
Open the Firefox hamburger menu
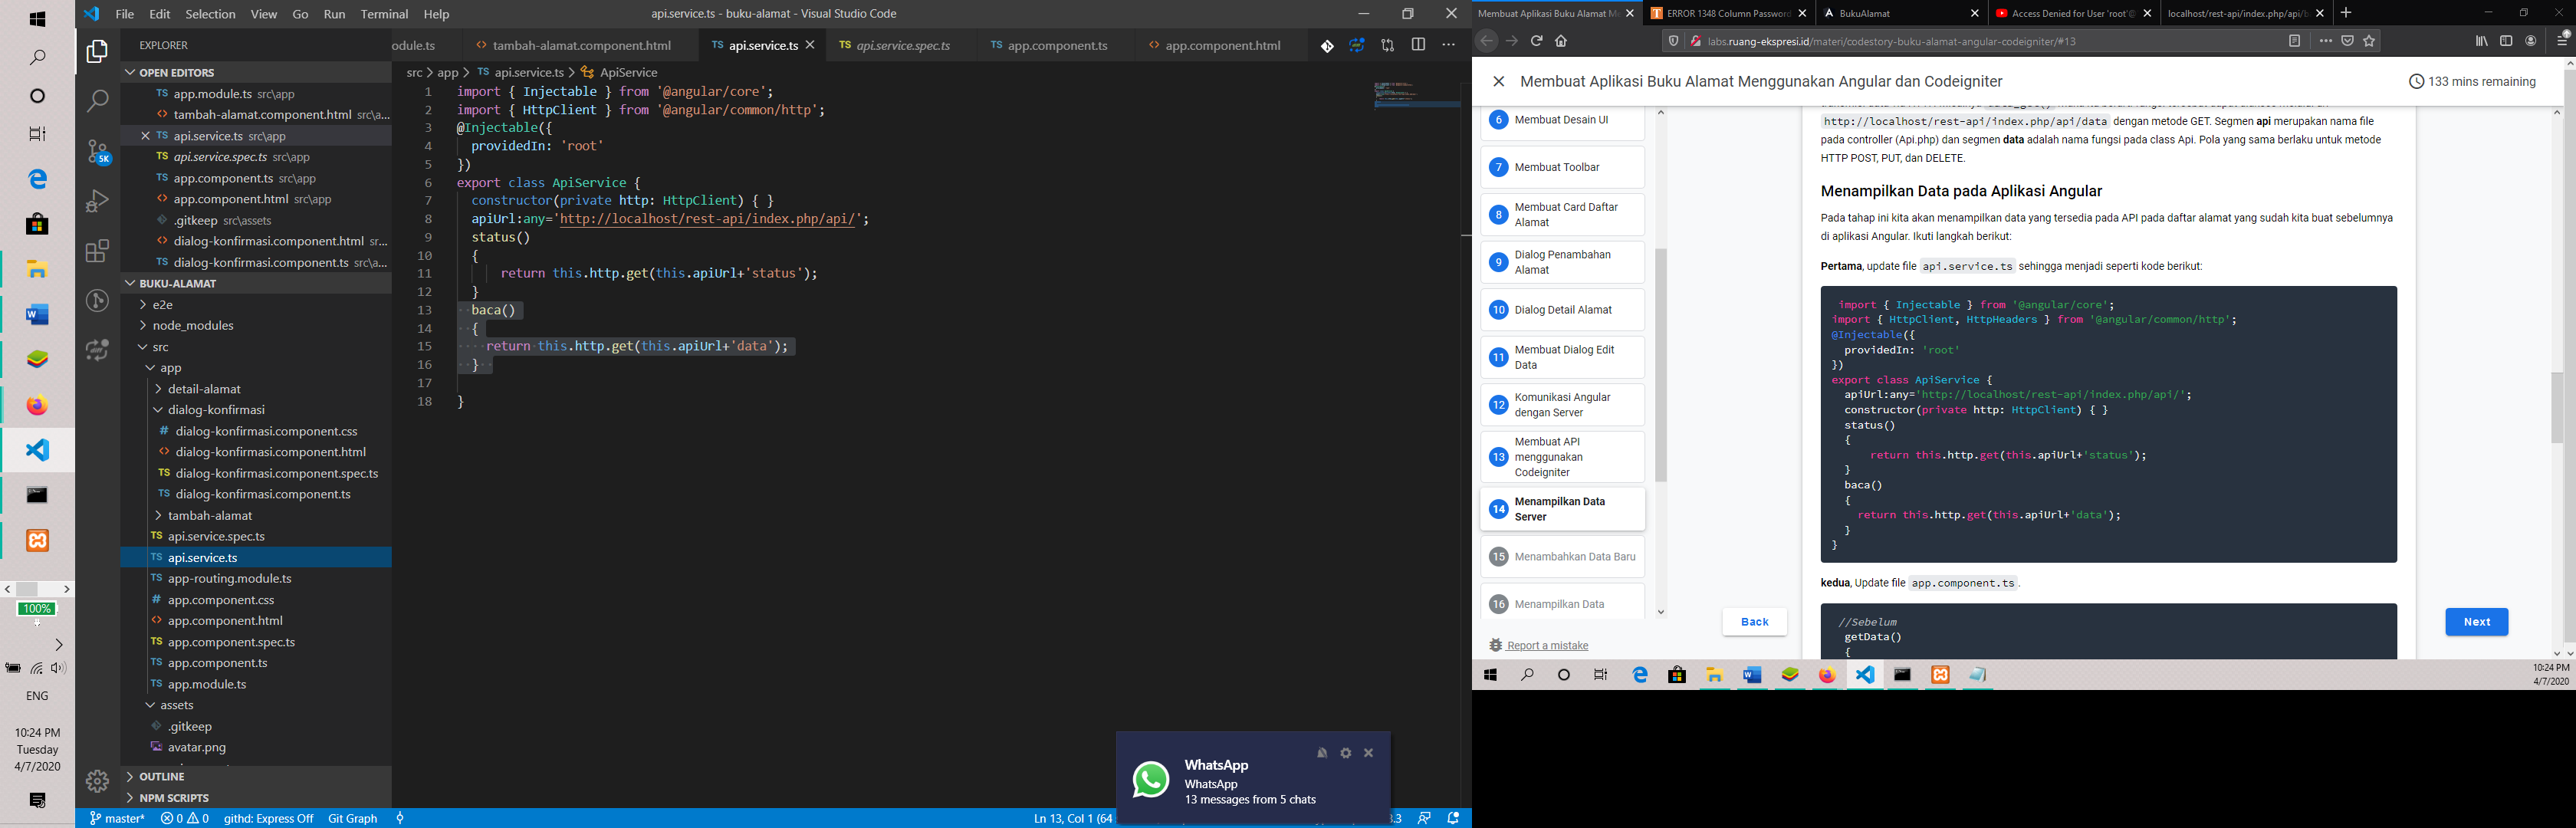pyautogui.click(x=2563, y=41)
